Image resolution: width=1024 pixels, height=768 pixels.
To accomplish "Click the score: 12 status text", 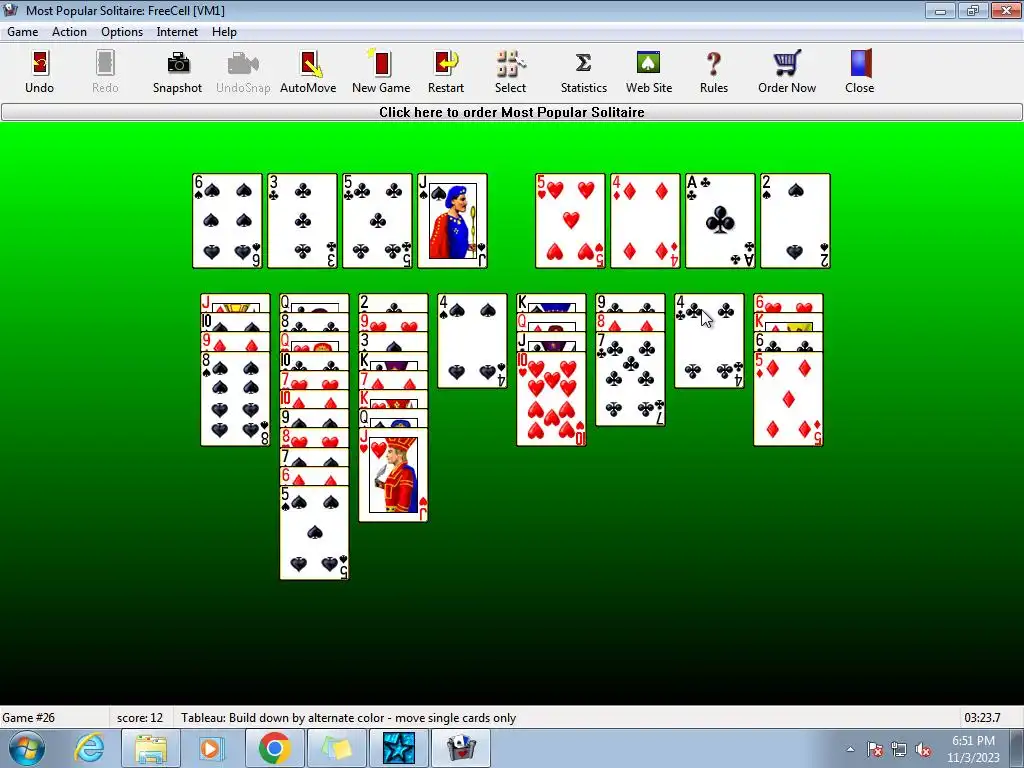I will [140, 718].
